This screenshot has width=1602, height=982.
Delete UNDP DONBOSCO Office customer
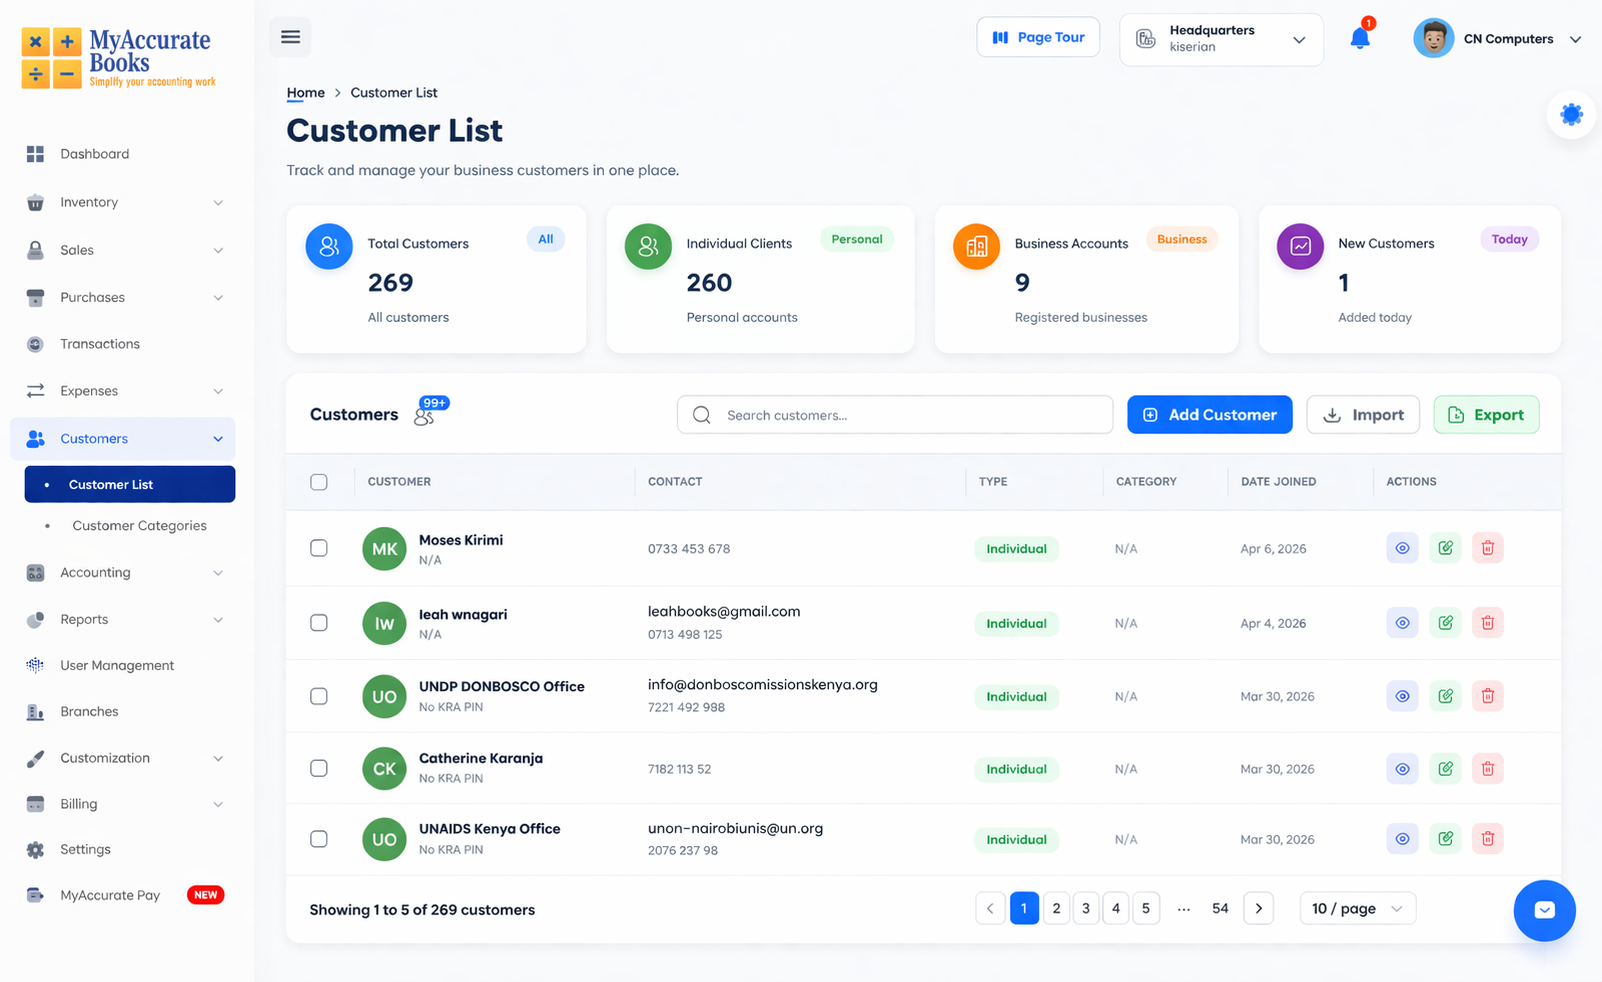pyautogui.click(x=1487, y=695)
